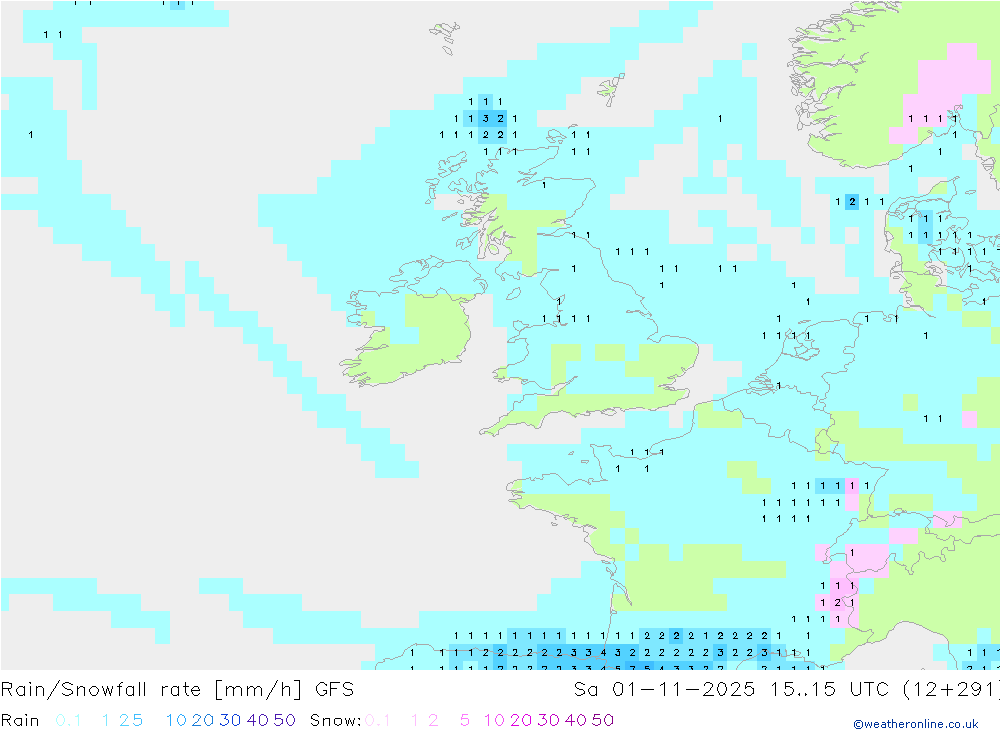Select the Rain legend value 10
This screenshot has width=1000, height=733.
177,720
